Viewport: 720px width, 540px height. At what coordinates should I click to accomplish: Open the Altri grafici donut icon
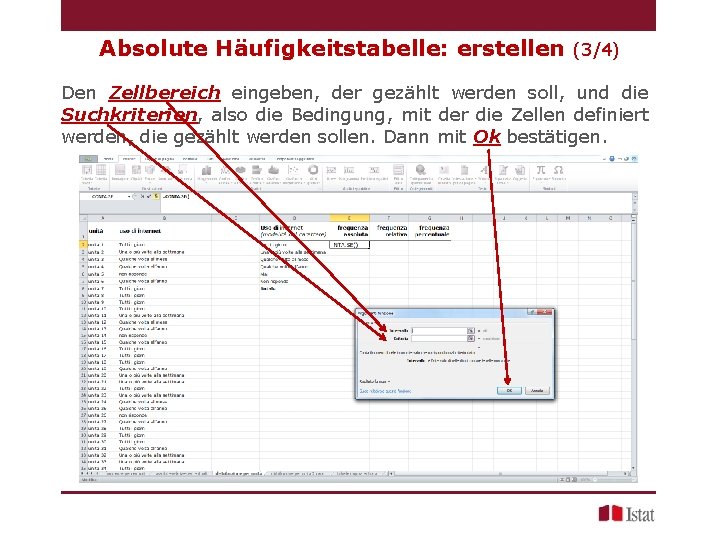click(x=313, y=170)
